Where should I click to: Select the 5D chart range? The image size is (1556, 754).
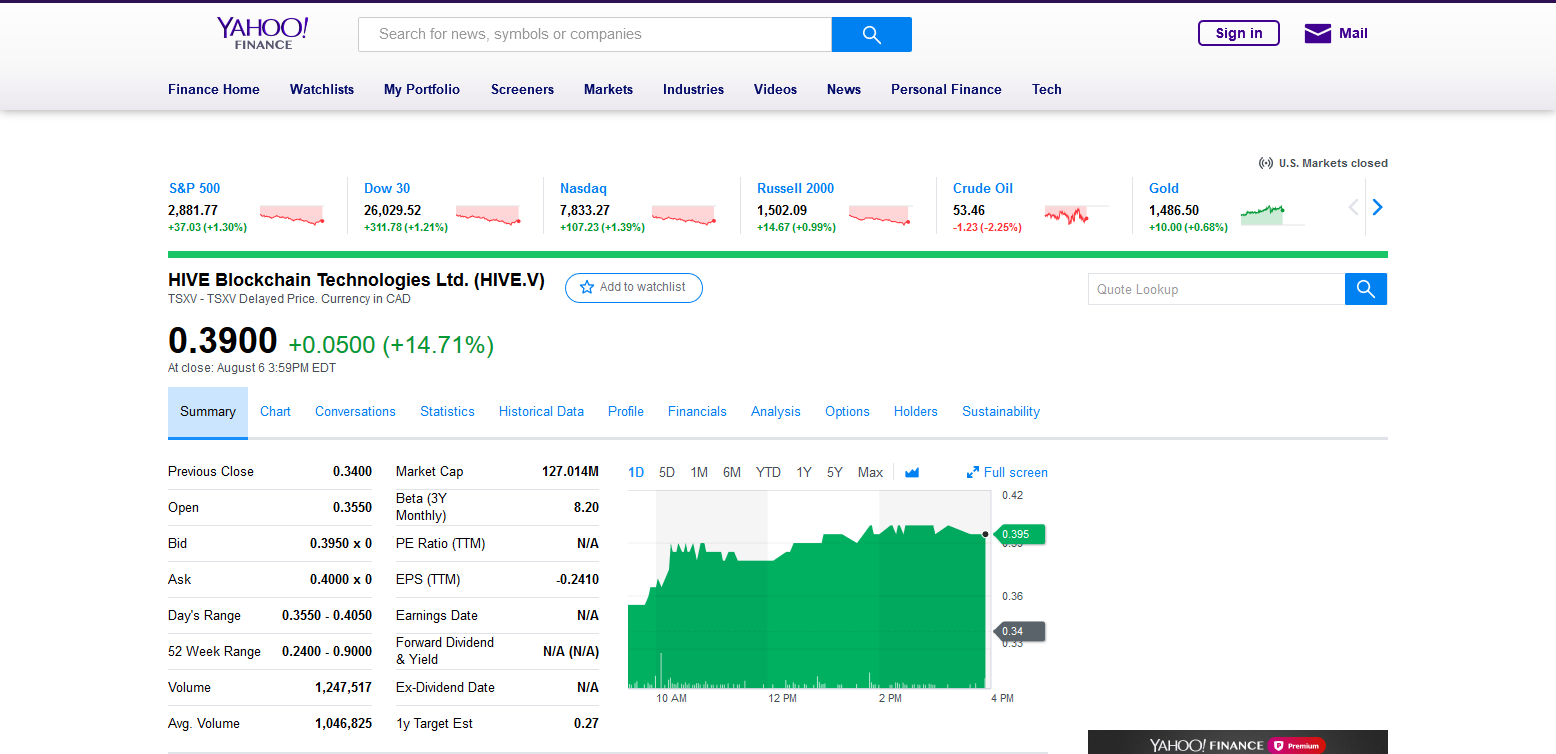(667, 472)
